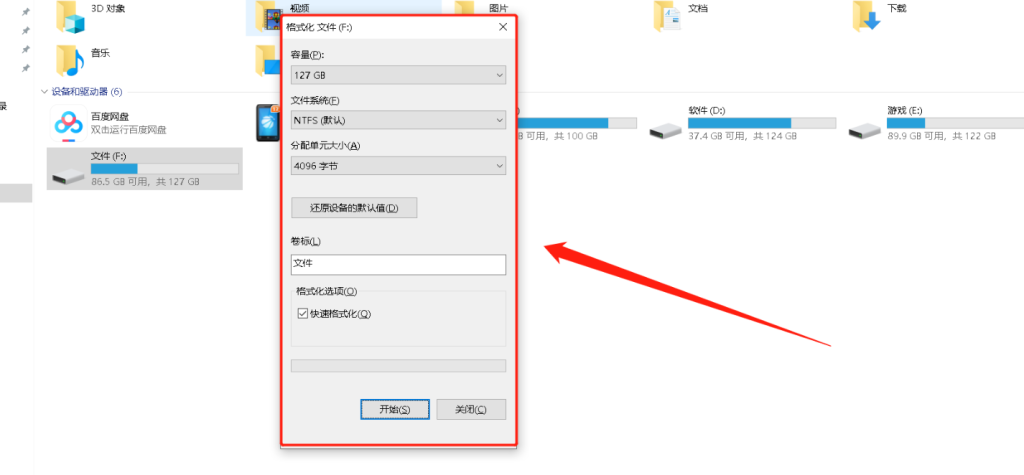1024x475 pixels.
Task: Collapse the 设备和驱动器 group header
Action: point(44,91)
